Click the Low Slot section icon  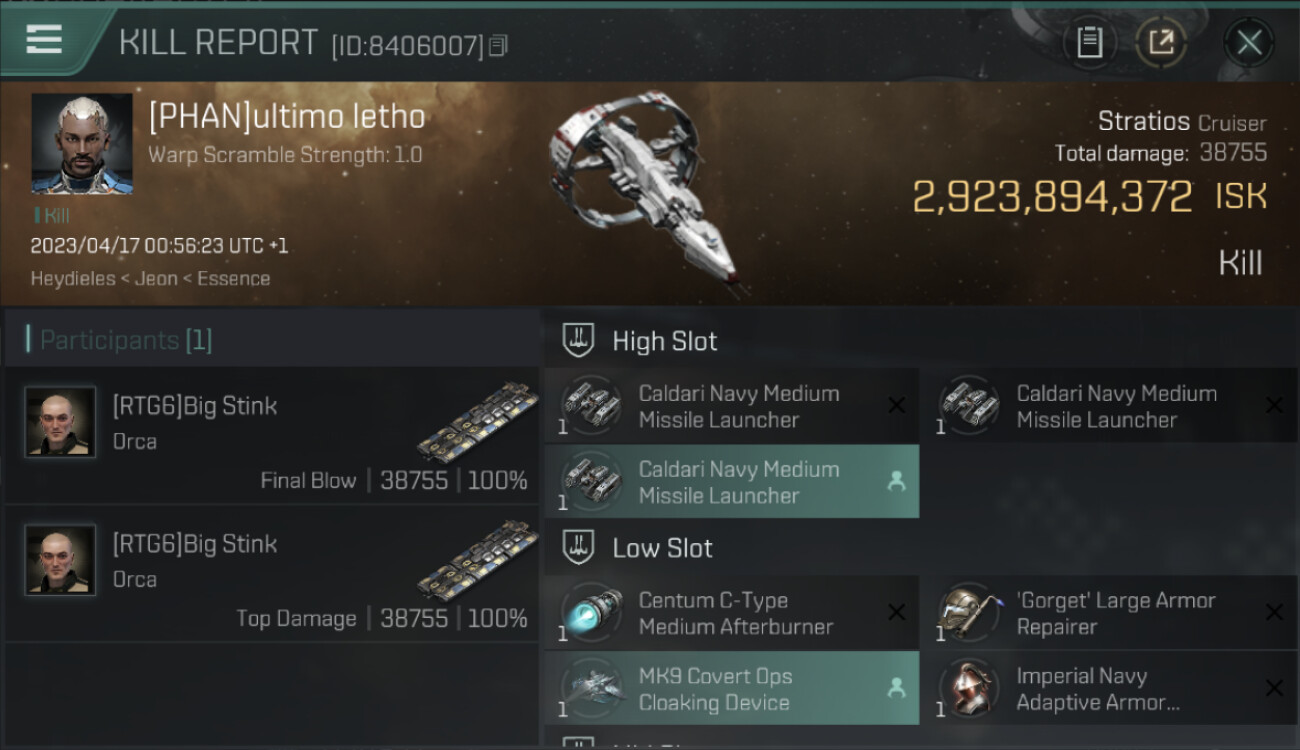[579, 548]
